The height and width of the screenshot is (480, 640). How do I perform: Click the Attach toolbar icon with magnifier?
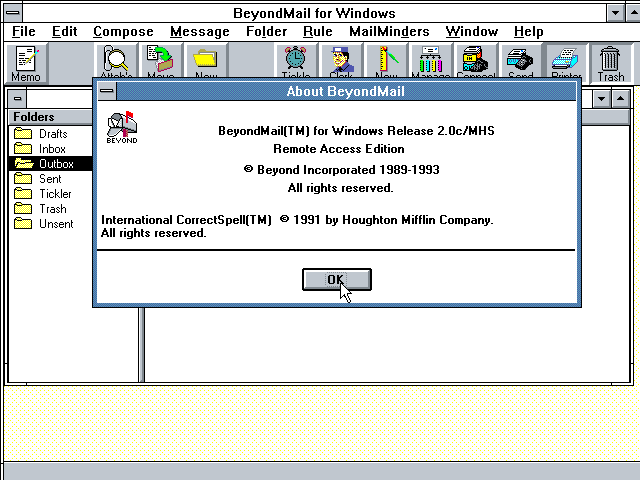(x=116, y=60)
